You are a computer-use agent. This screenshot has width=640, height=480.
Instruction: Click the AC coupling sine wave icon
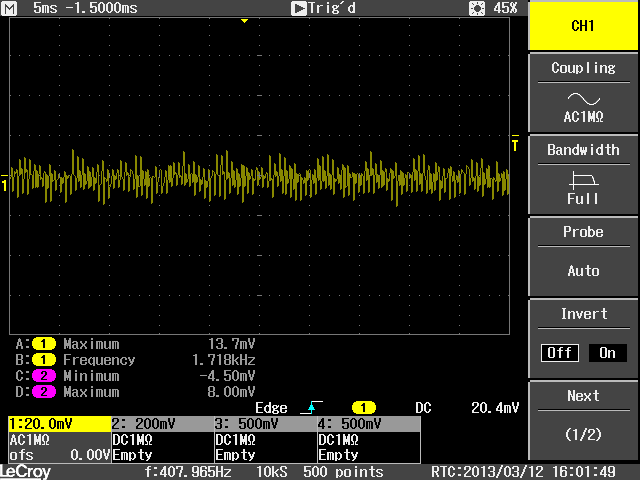tap(584, 99)
